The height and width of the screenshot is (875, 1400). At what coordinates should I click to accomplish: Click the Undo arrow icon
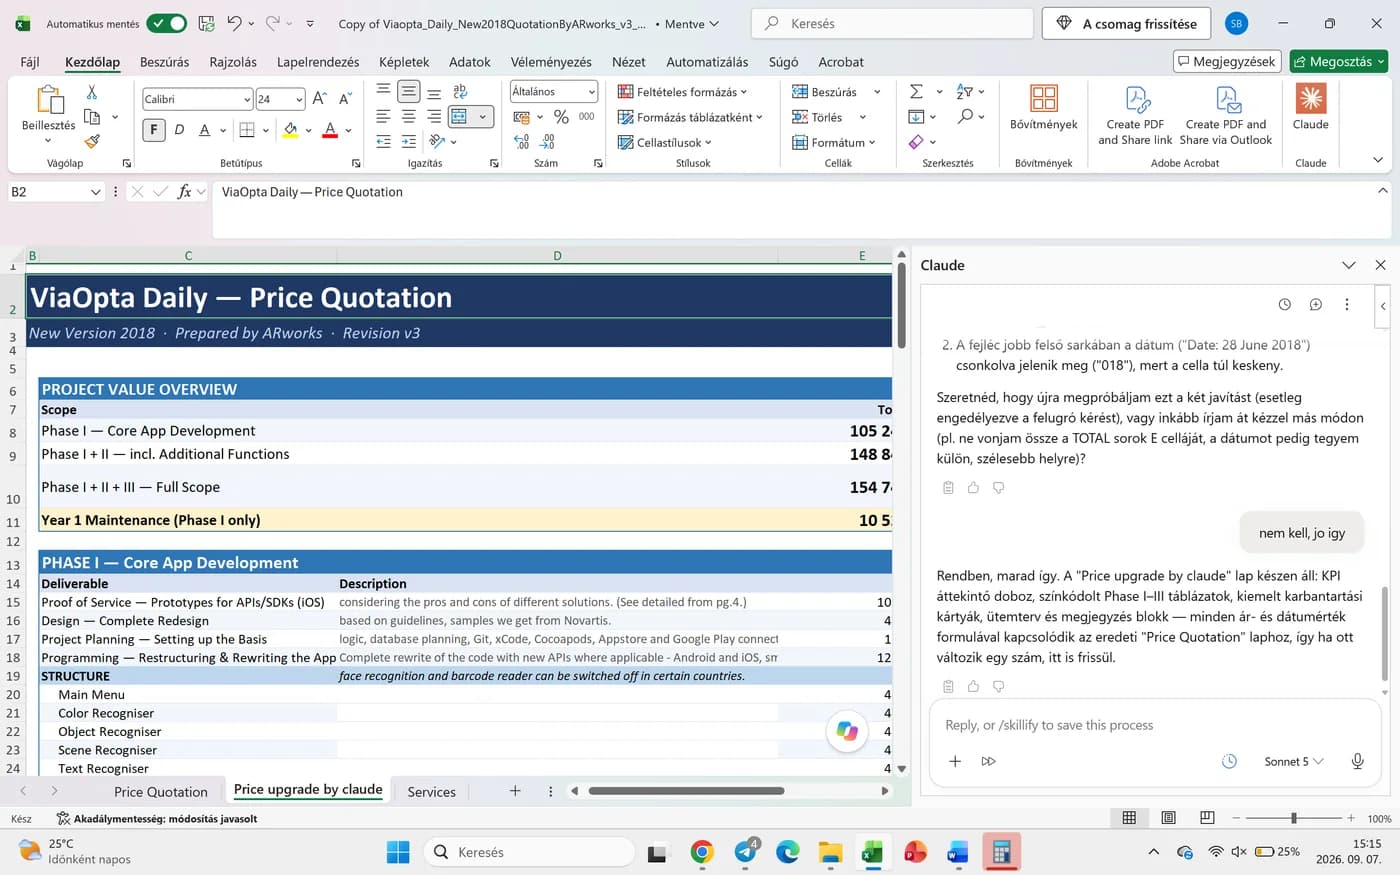[x=234, y=23]
